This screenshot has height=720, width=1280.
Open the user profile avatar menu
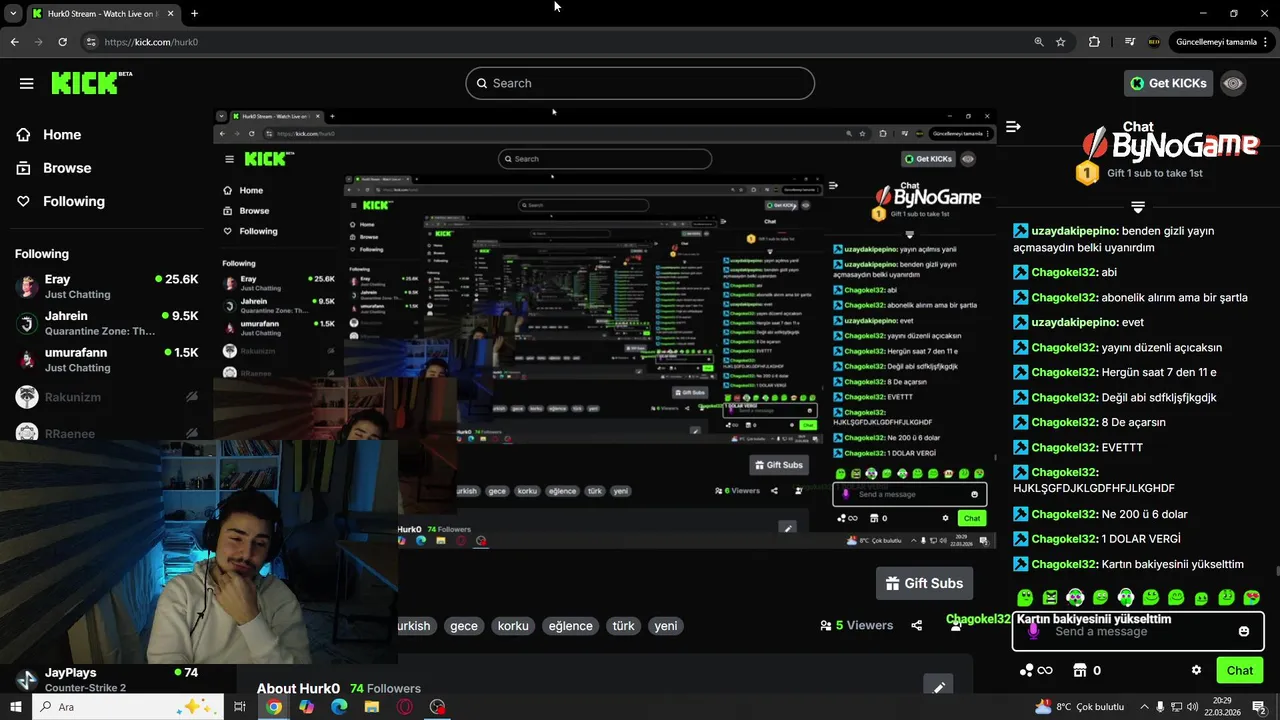coord(1233,83)
